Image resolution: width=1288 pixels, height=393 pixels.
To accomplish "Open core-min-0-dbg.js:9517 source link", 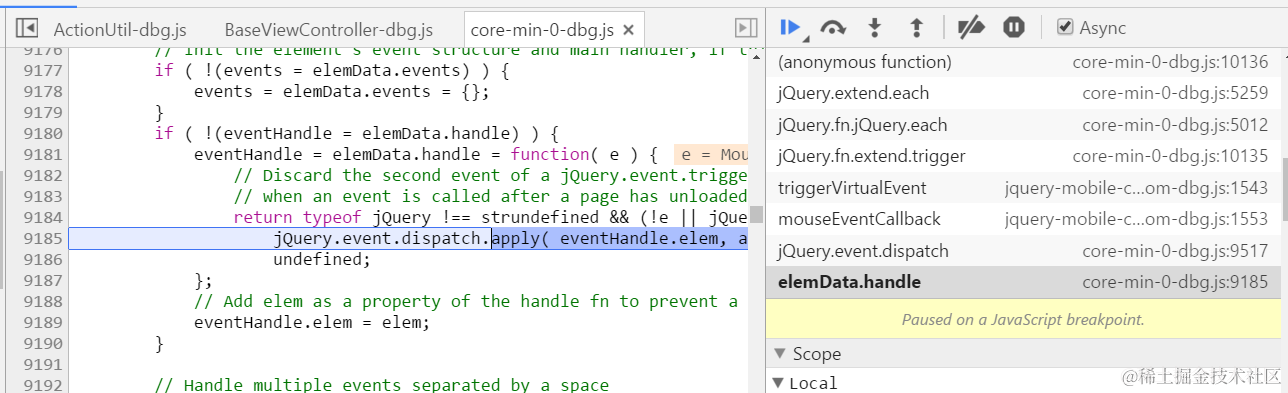I will coord(1175,251).
